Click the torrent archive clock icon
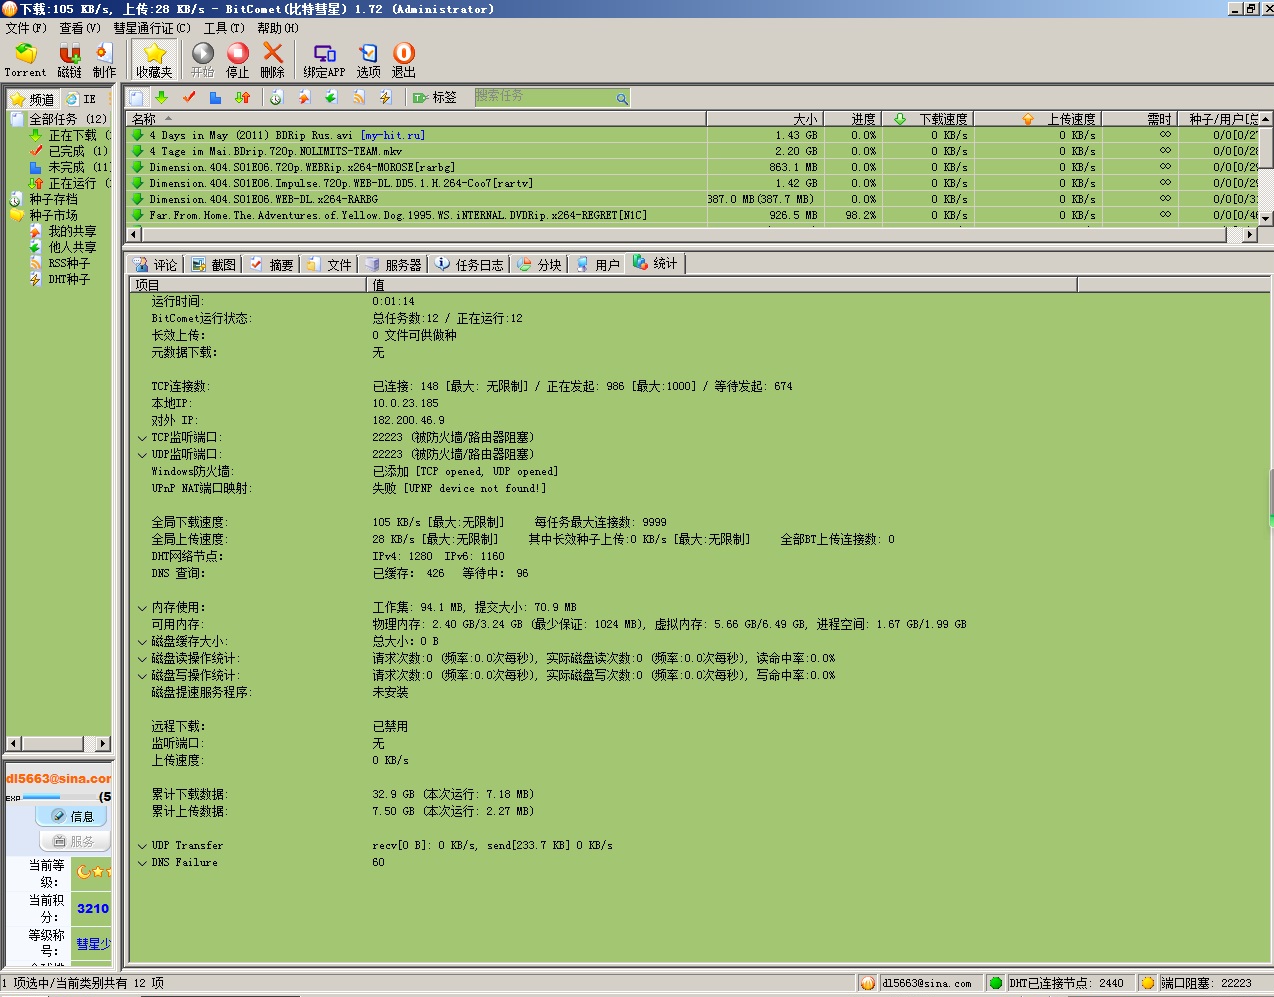 [x=277, y=97]
